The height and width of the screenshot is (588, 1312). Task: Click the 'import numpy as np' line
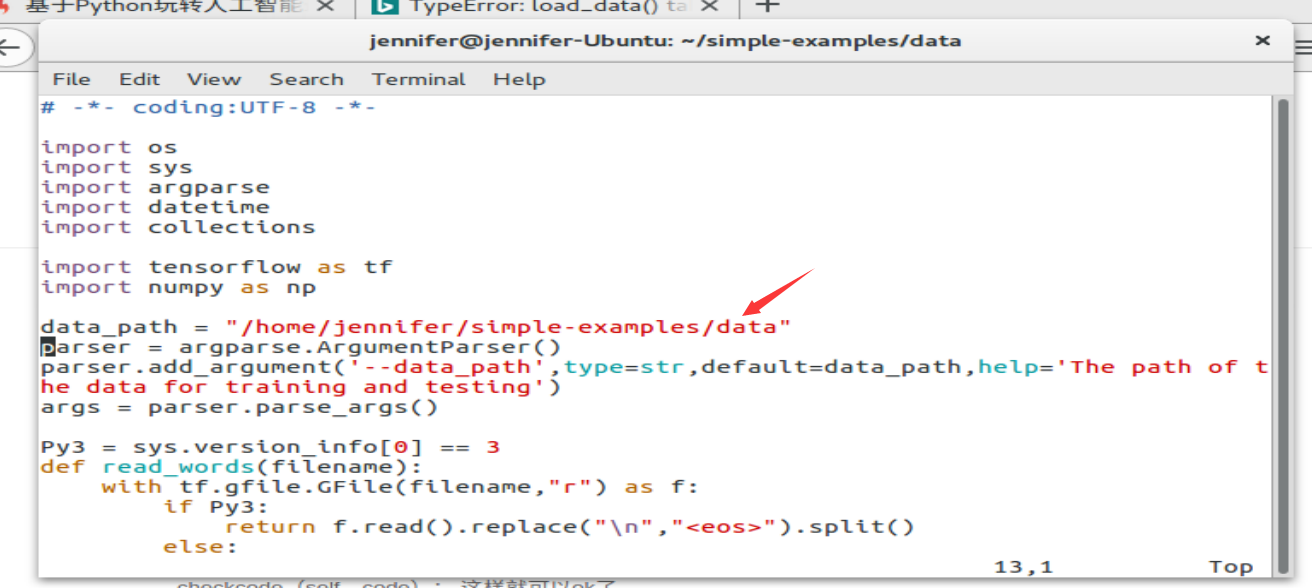(x=178, y=287)
